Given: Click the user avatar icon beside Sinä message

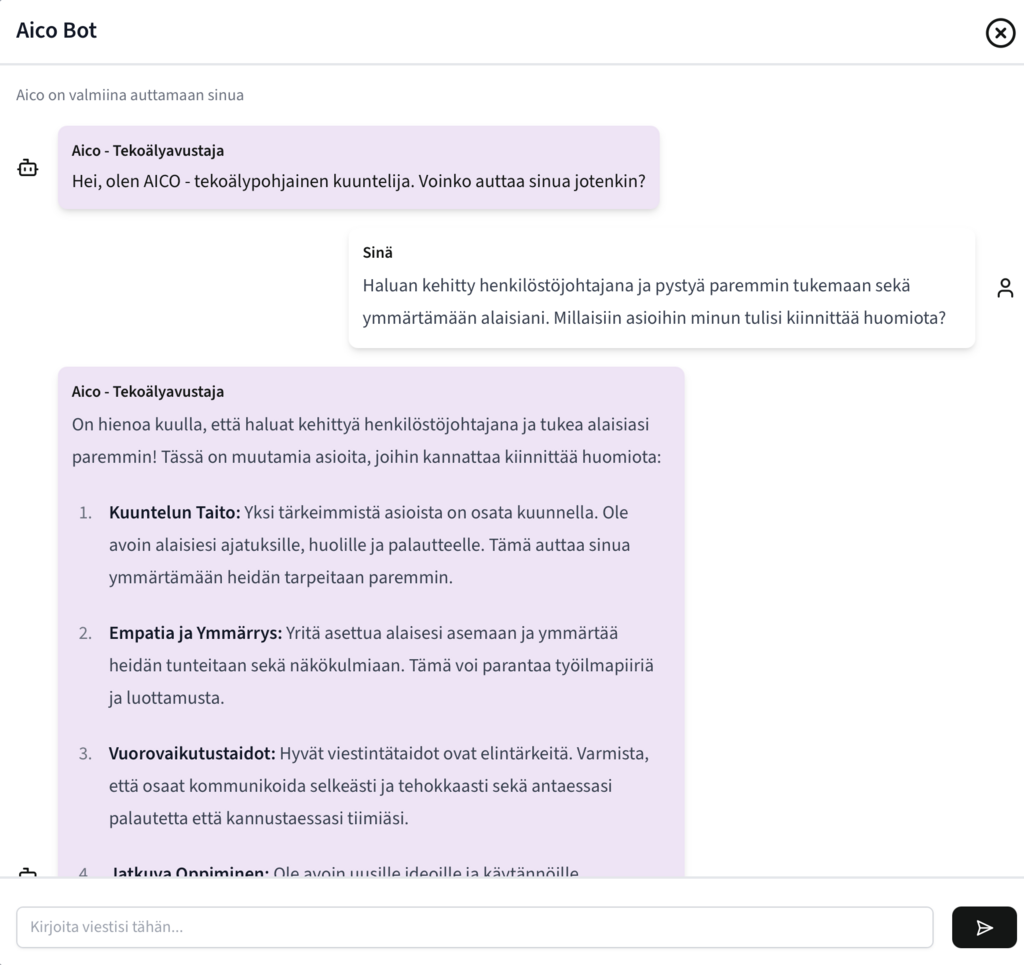Looking at the screenshot, I should click(x=1005, y=288).
